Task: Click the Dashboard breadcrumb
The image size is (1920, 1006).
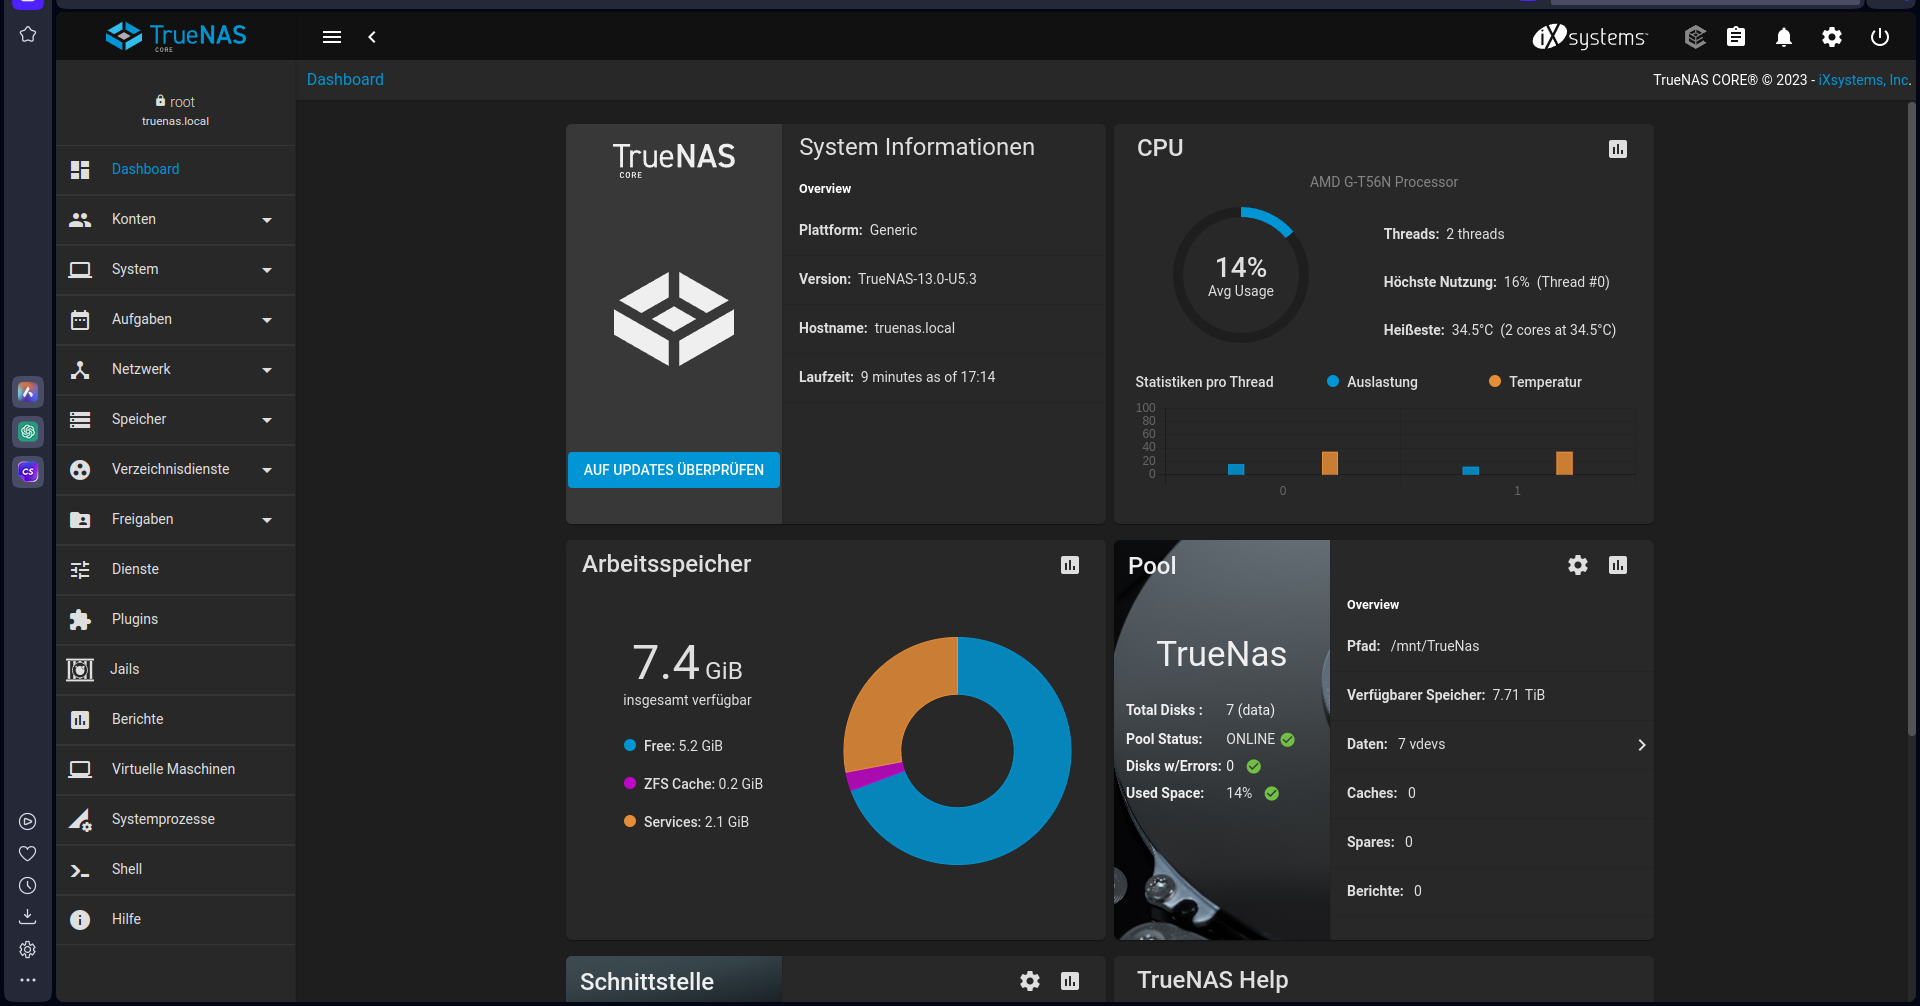Action: [x=345, y=79]
